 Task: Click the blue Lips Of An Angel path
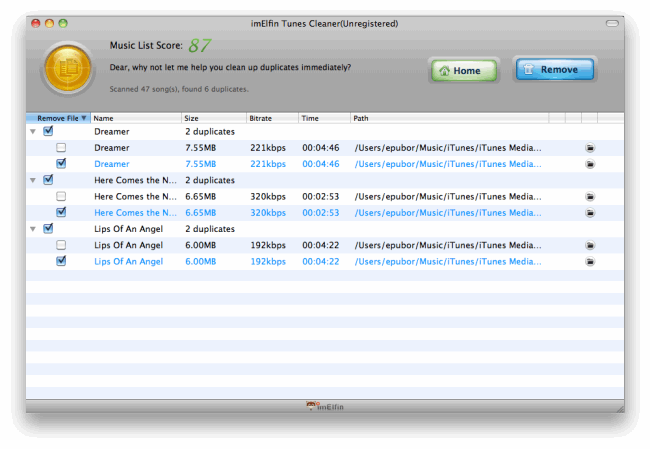point(448,262)
